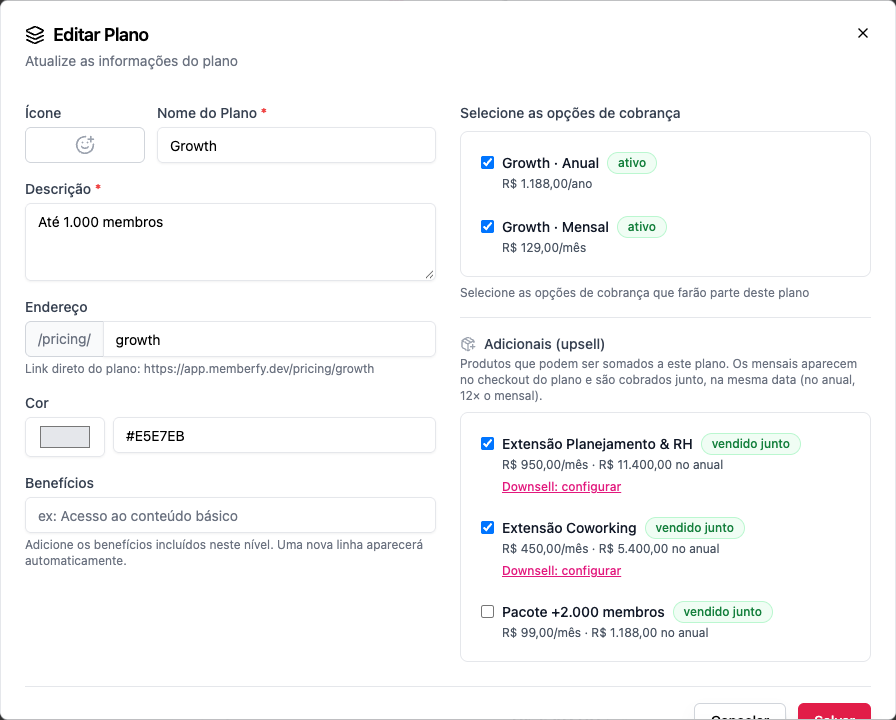Viewport: 896px width, 720px height.
Task: Click the R$ 950,00/mês price line
Action: (x=613, y=465)
